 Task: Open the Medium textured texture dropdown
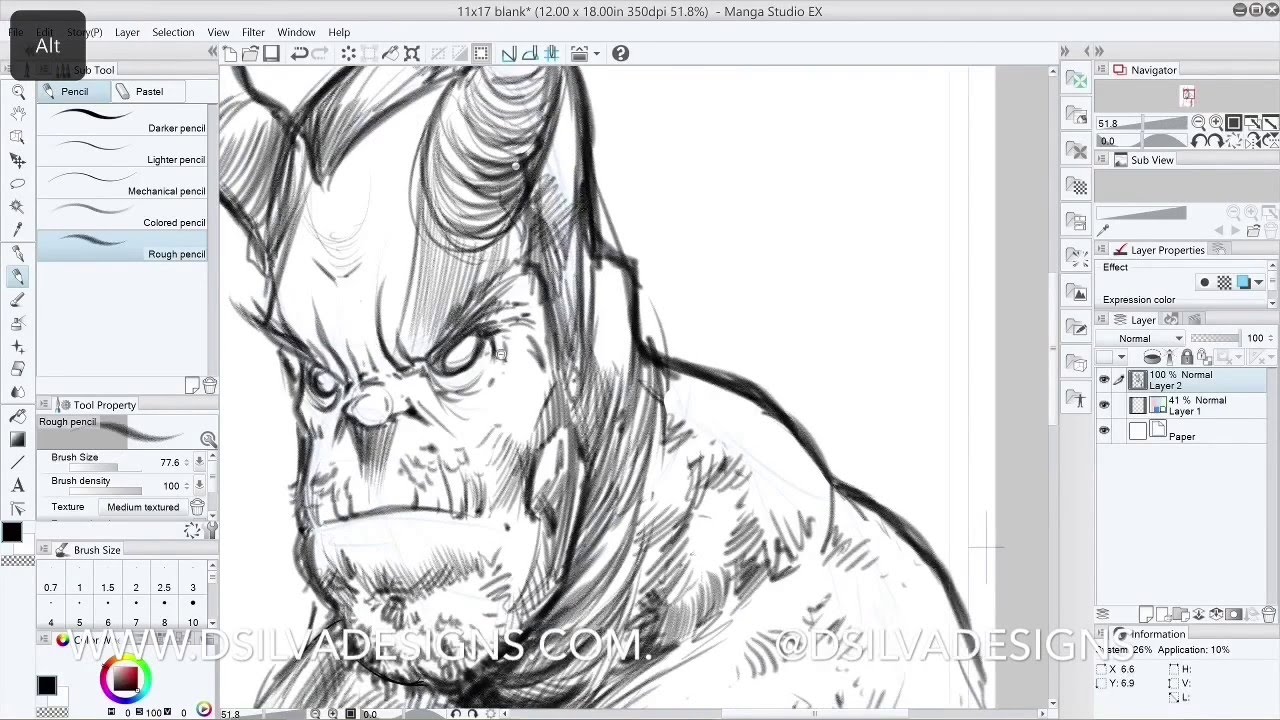coord(143,507)
